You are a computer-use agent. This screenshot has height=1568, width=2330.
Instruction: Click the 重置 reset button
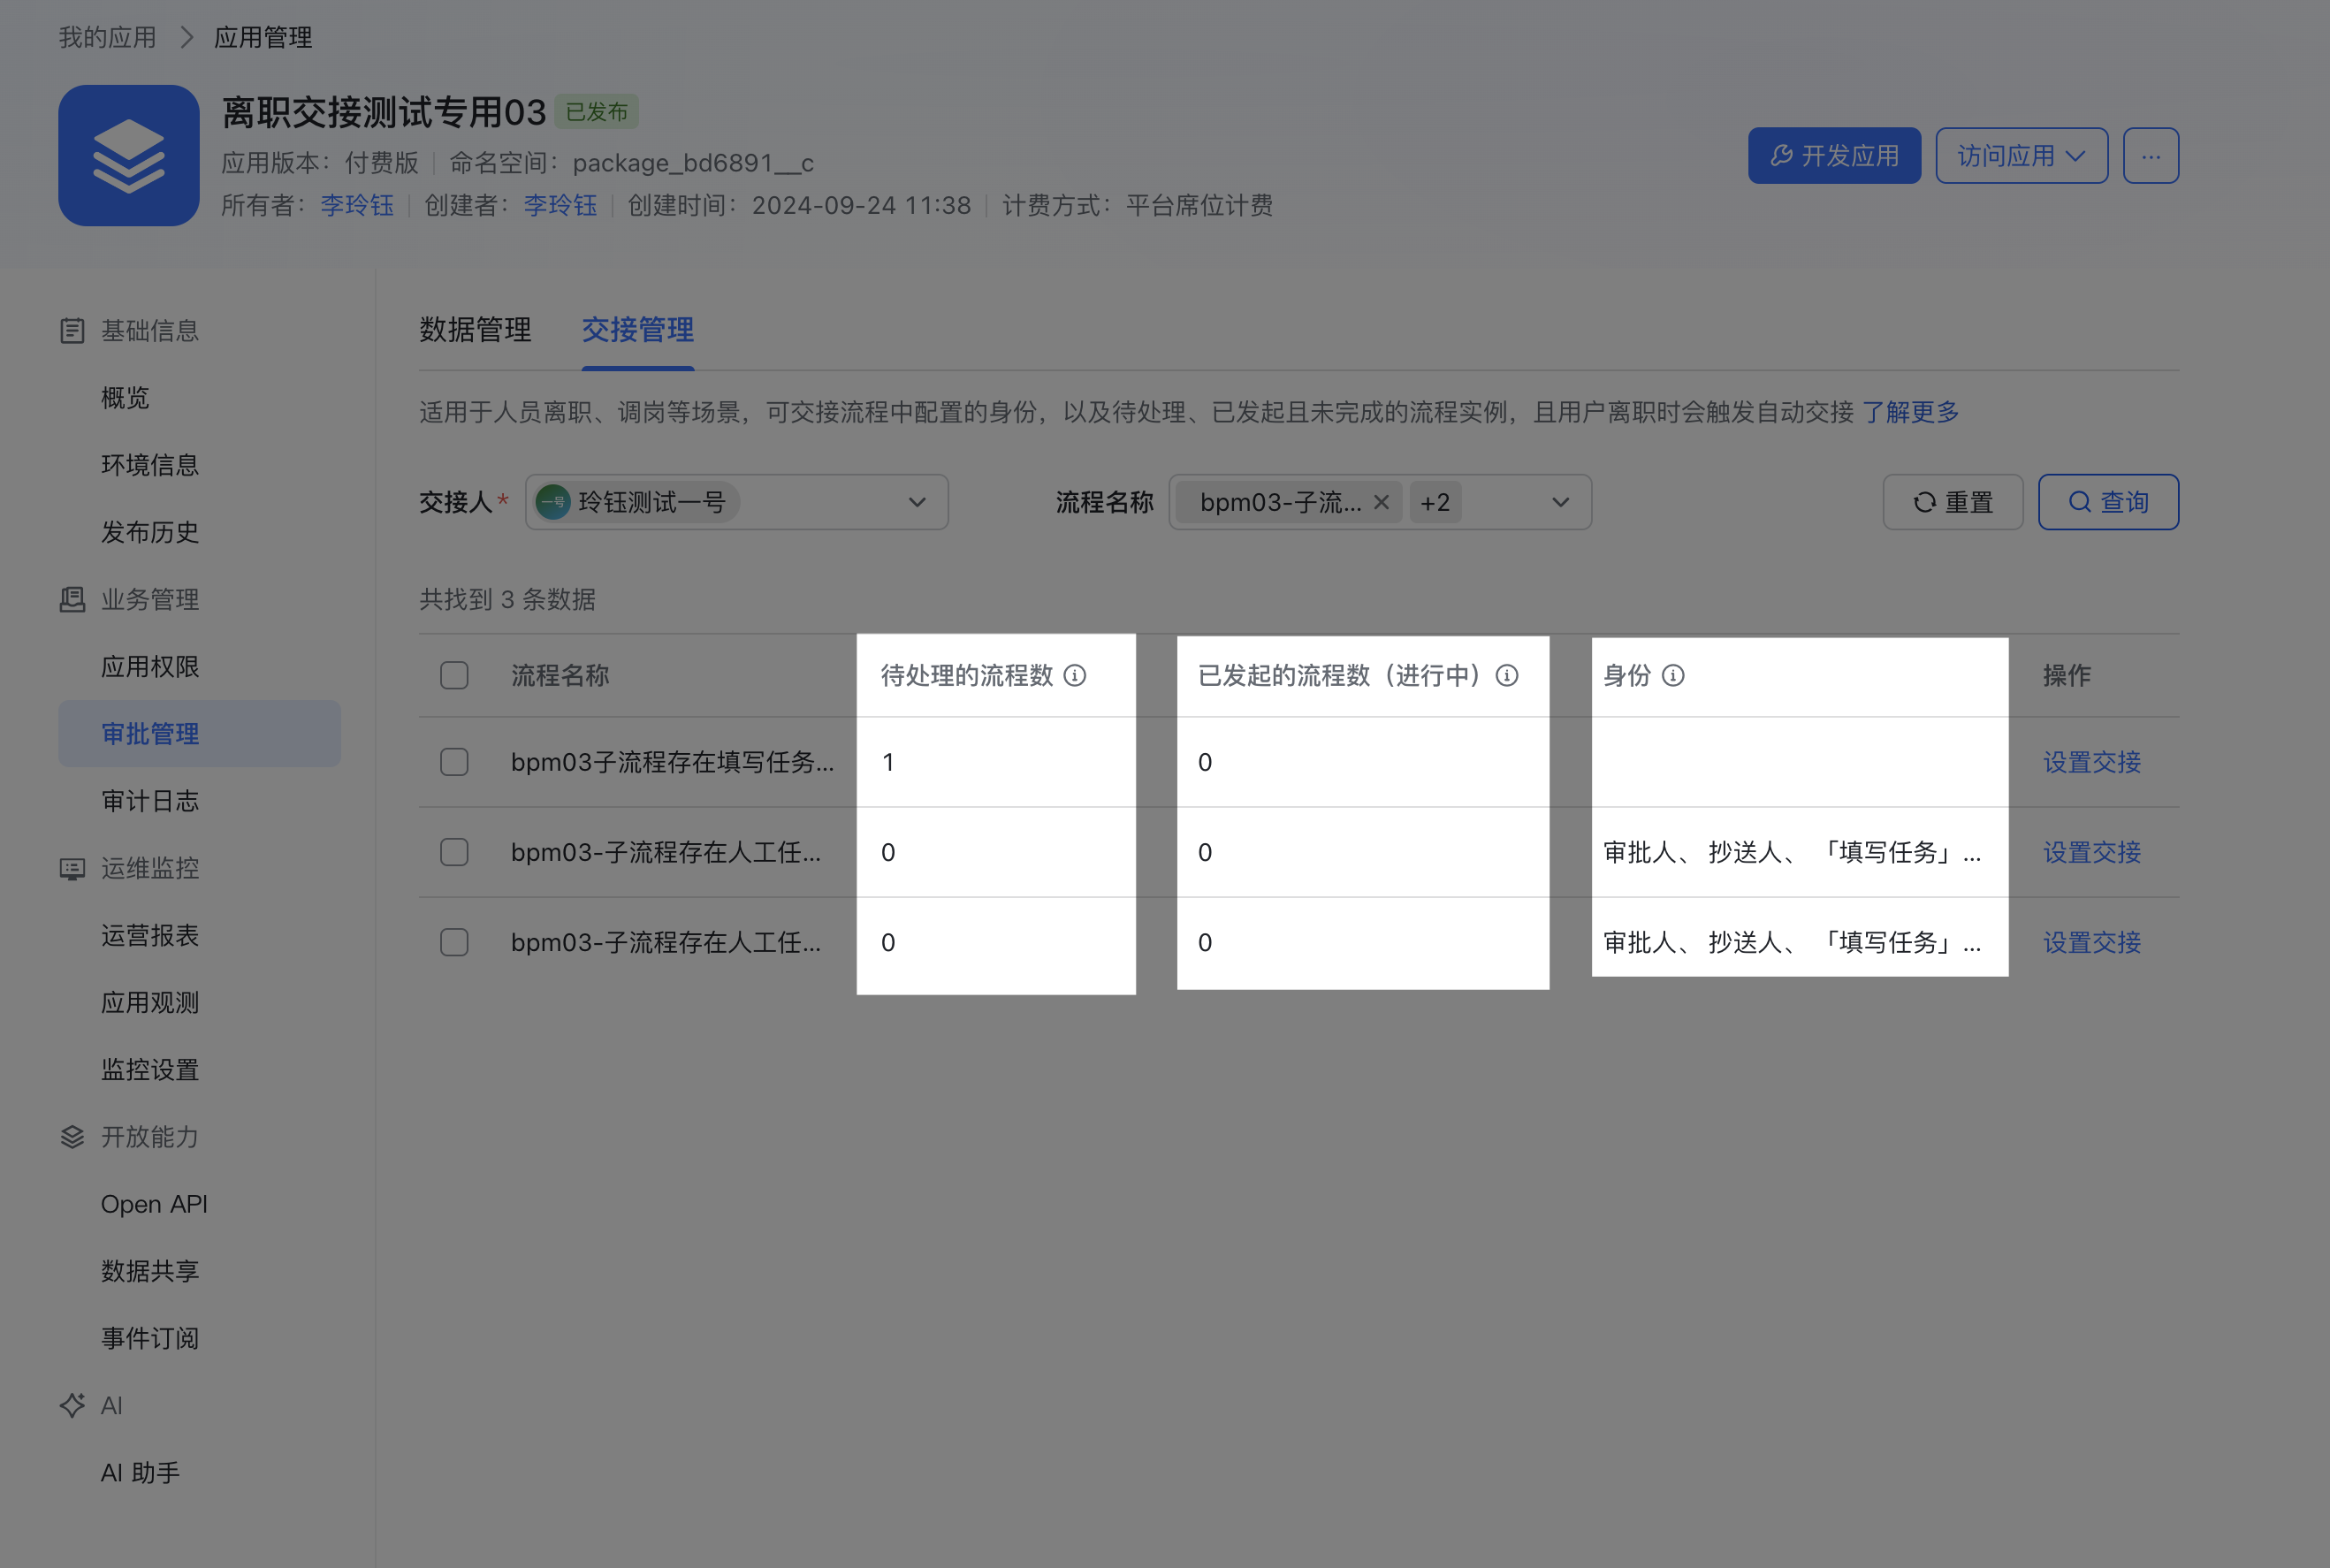[1952, 502]
